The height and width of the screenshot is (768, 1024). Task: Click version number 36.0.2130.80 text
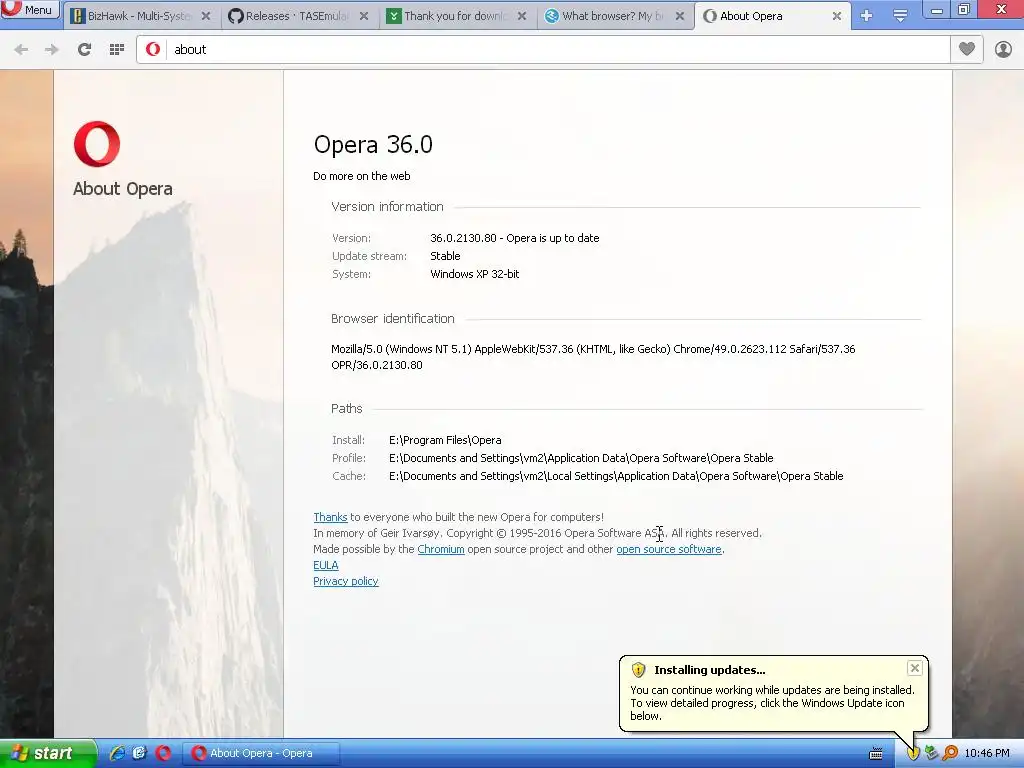(x=463, y=238)
